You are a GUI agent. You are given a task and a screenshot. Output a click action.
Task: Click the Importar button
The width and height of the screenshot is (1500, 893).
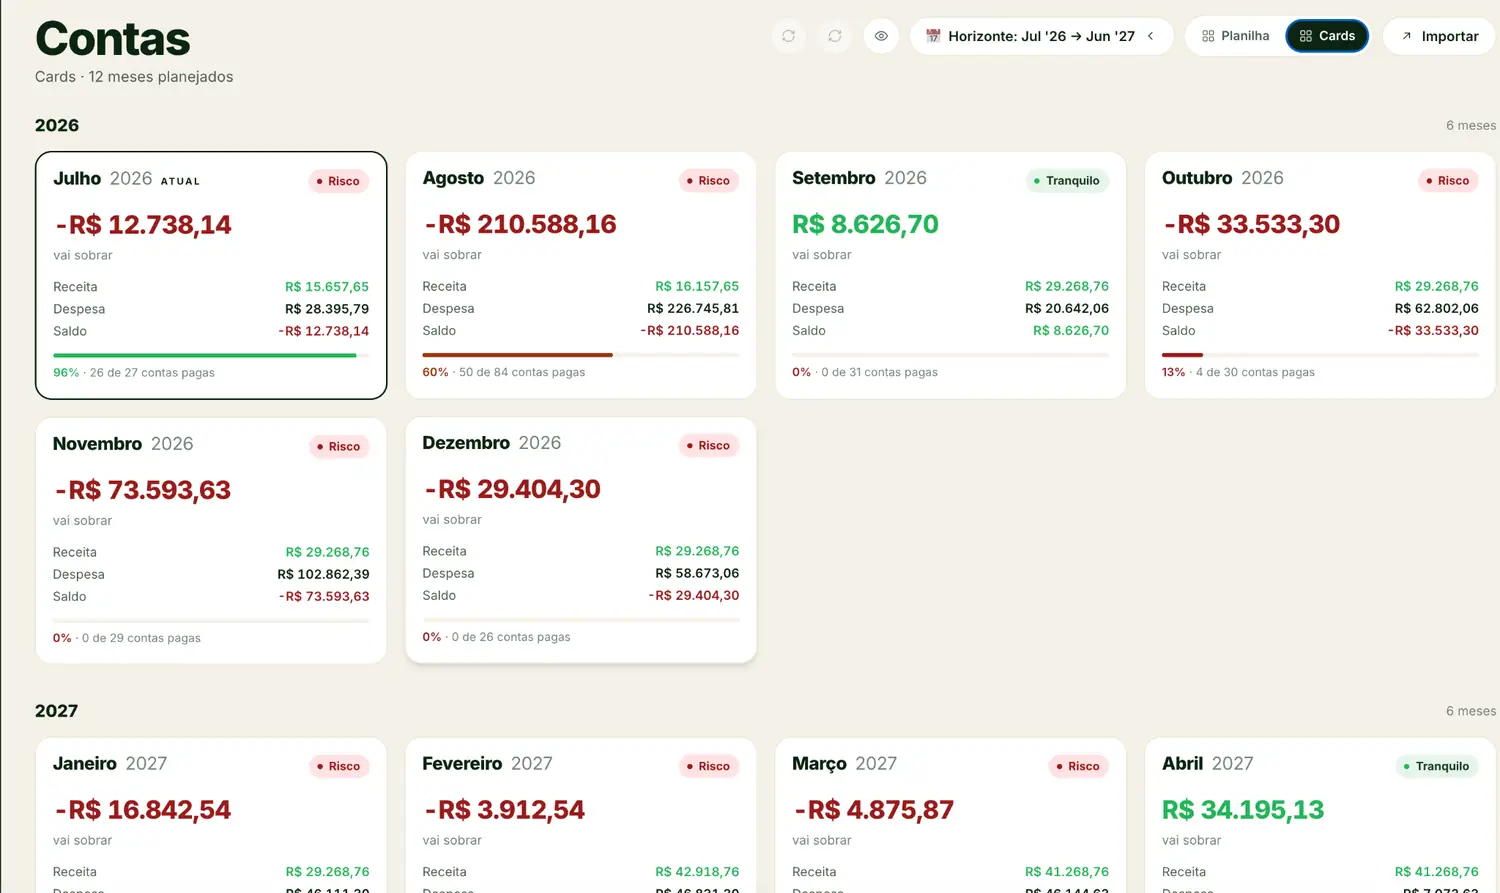click(x=1439, y=36)
